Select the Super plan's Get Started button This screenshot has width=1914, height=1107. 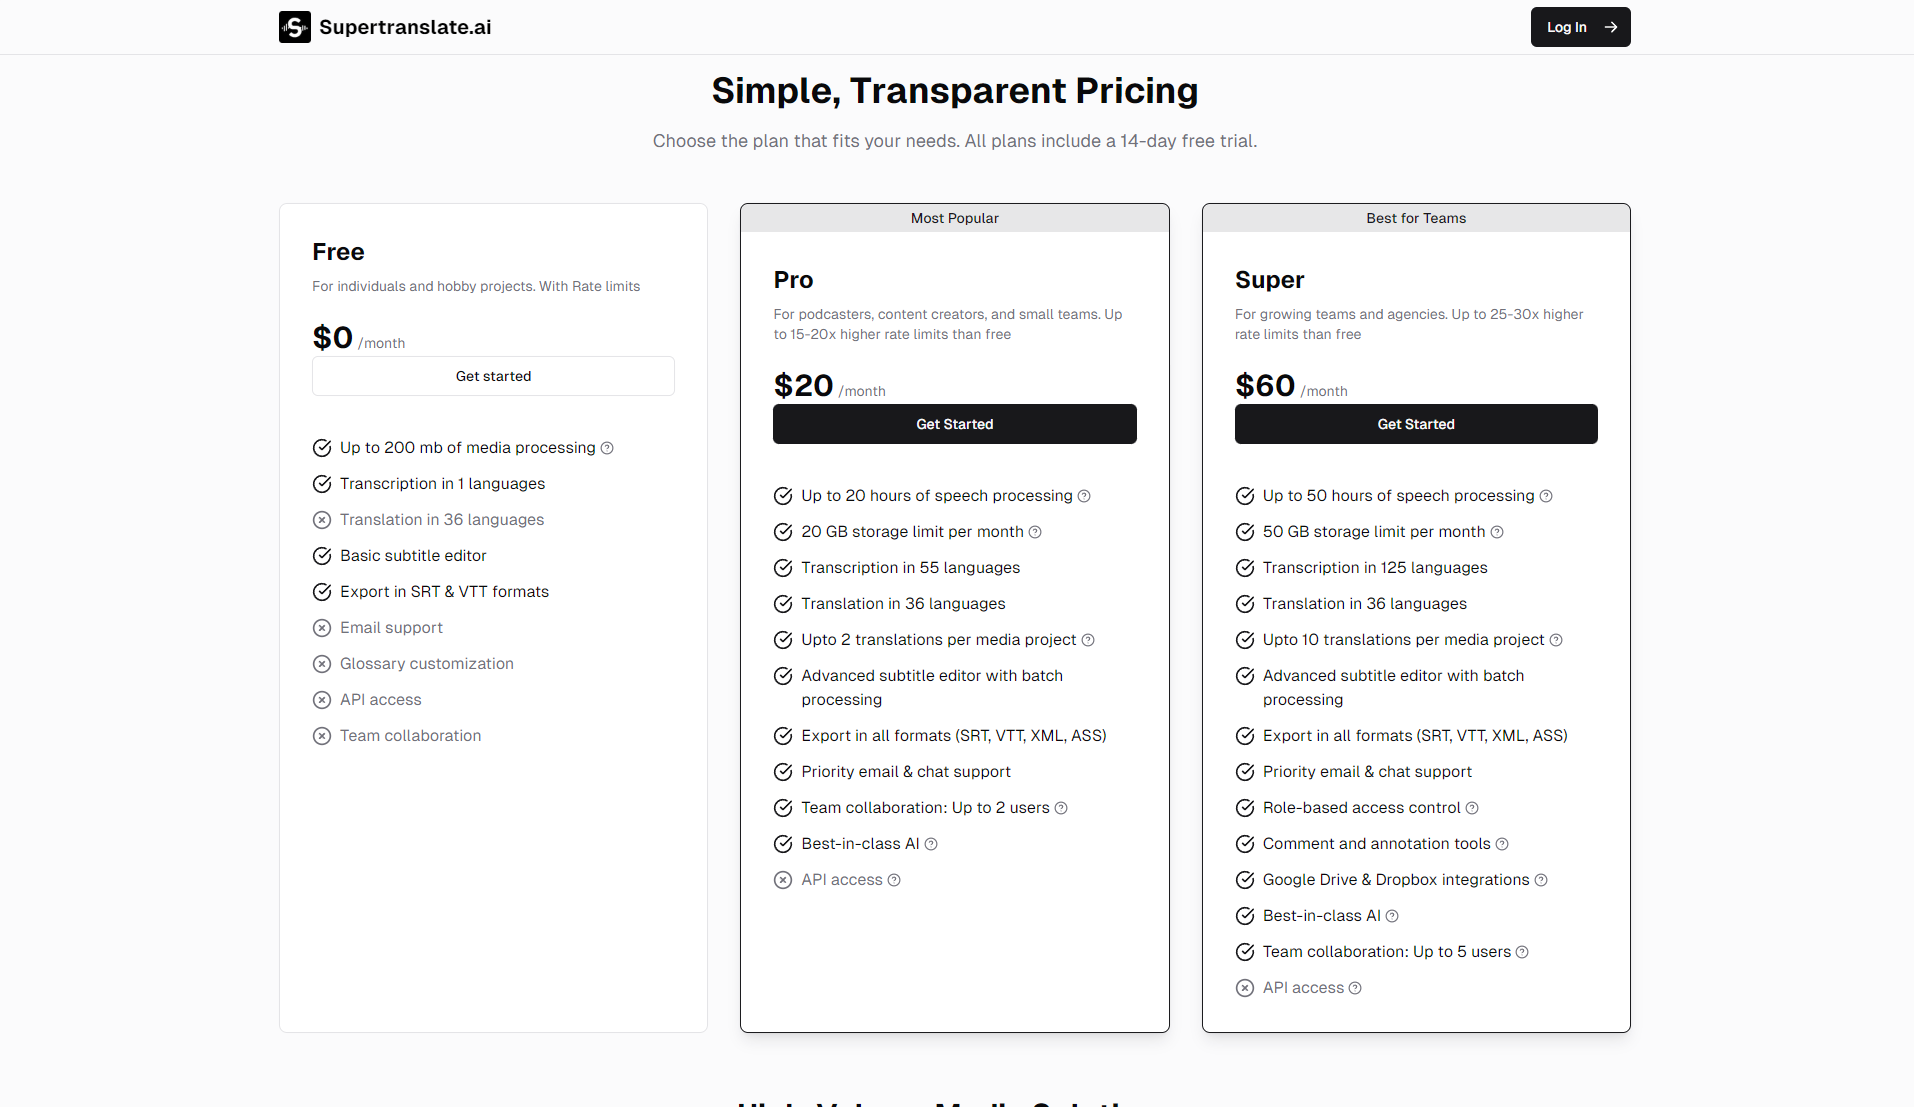(x=1416, y=423)
